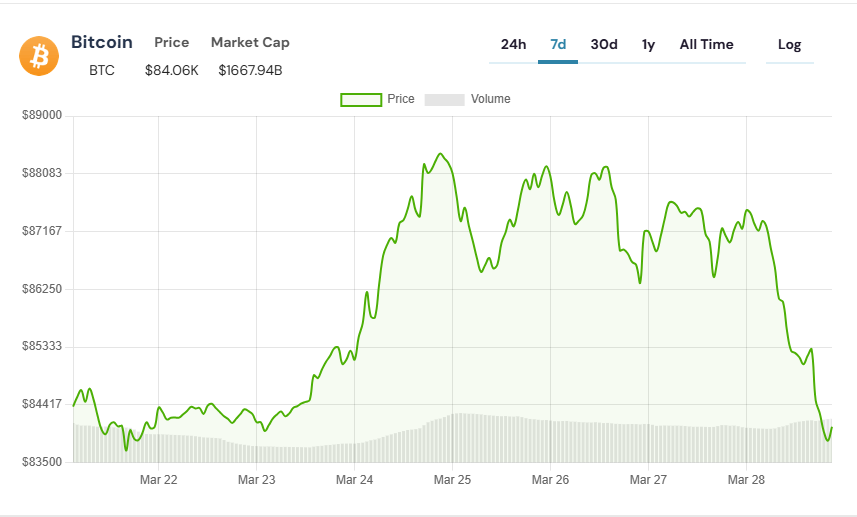The width and height of the screenshot is (857, 517).
Task: Click the green Price legend swatch
Action: point(361,99)
